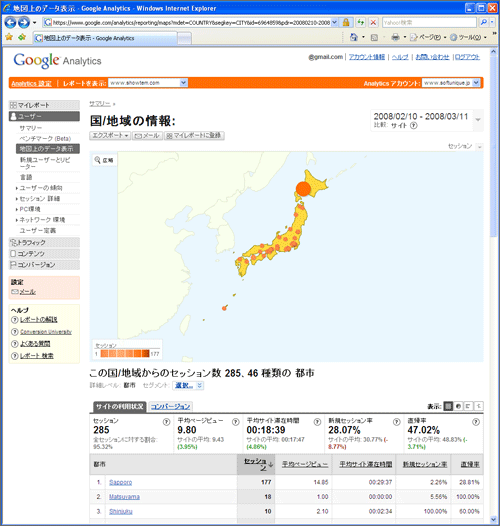Click the Sapporo city link
Image resolution: width=500 pixels, height=526 pixels.
pos(120,482)
